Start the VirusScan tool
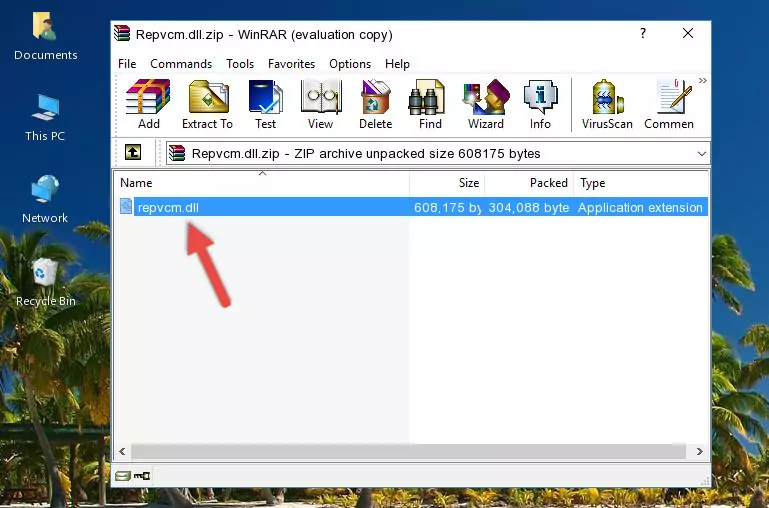 coord(607,104)
